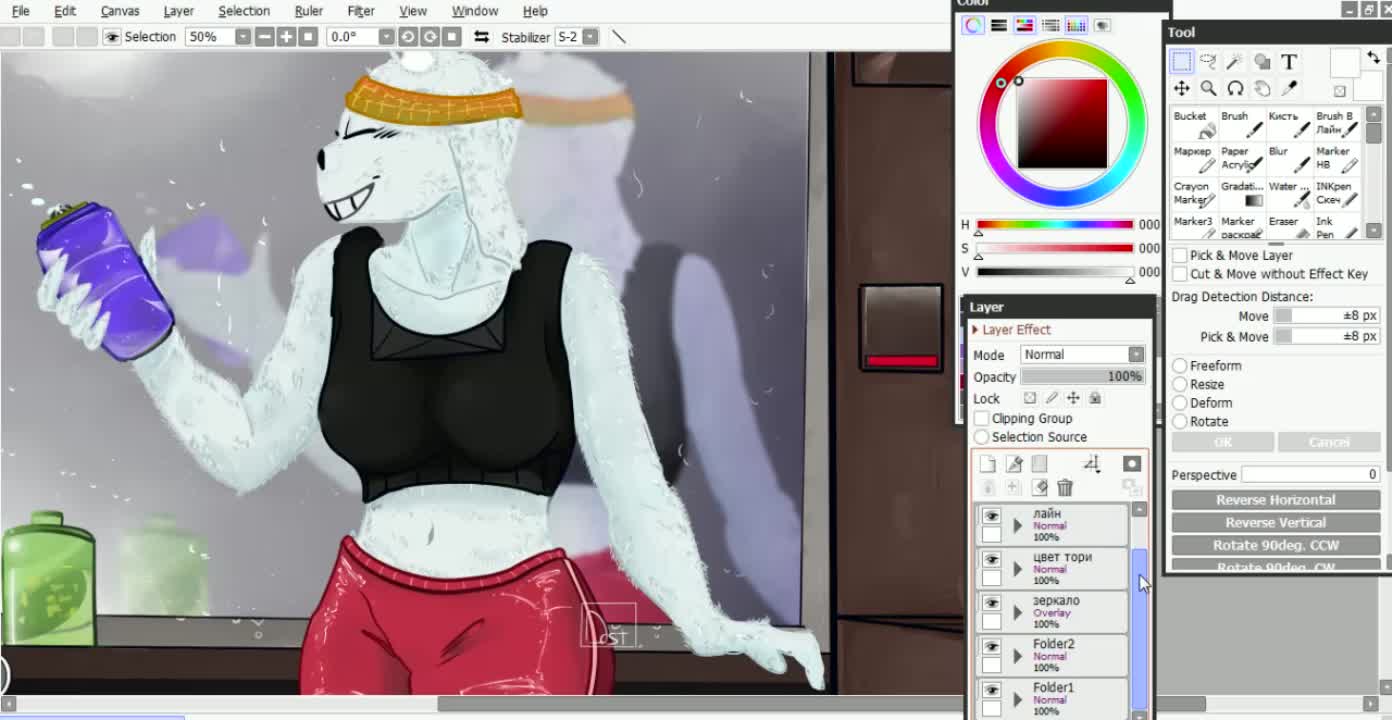Choose the Eraser brush preset

1289,227
